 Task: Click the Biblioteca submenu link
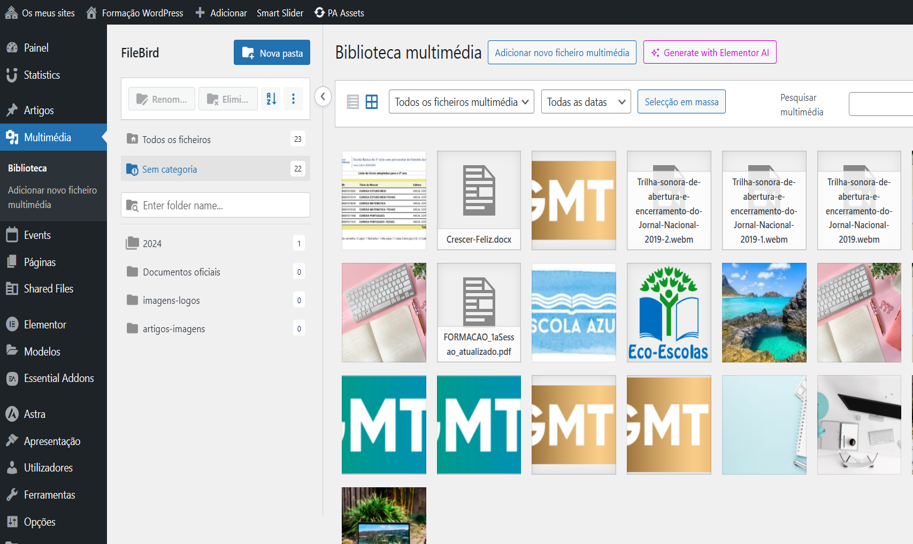coord(27,168)
